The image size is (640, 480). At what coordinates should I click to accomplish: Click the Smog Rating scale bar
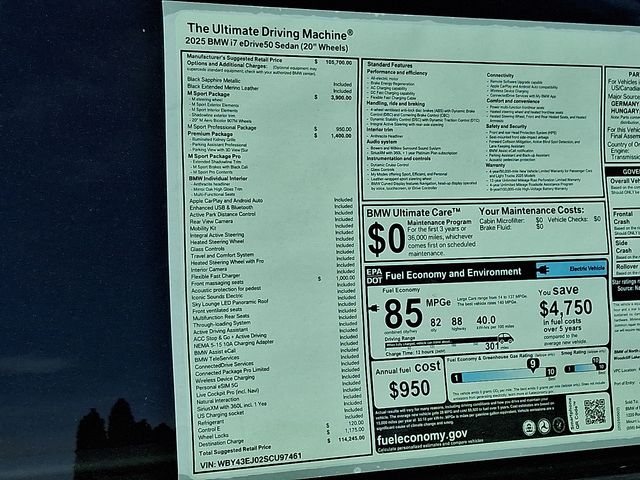(x=585, y=368)
